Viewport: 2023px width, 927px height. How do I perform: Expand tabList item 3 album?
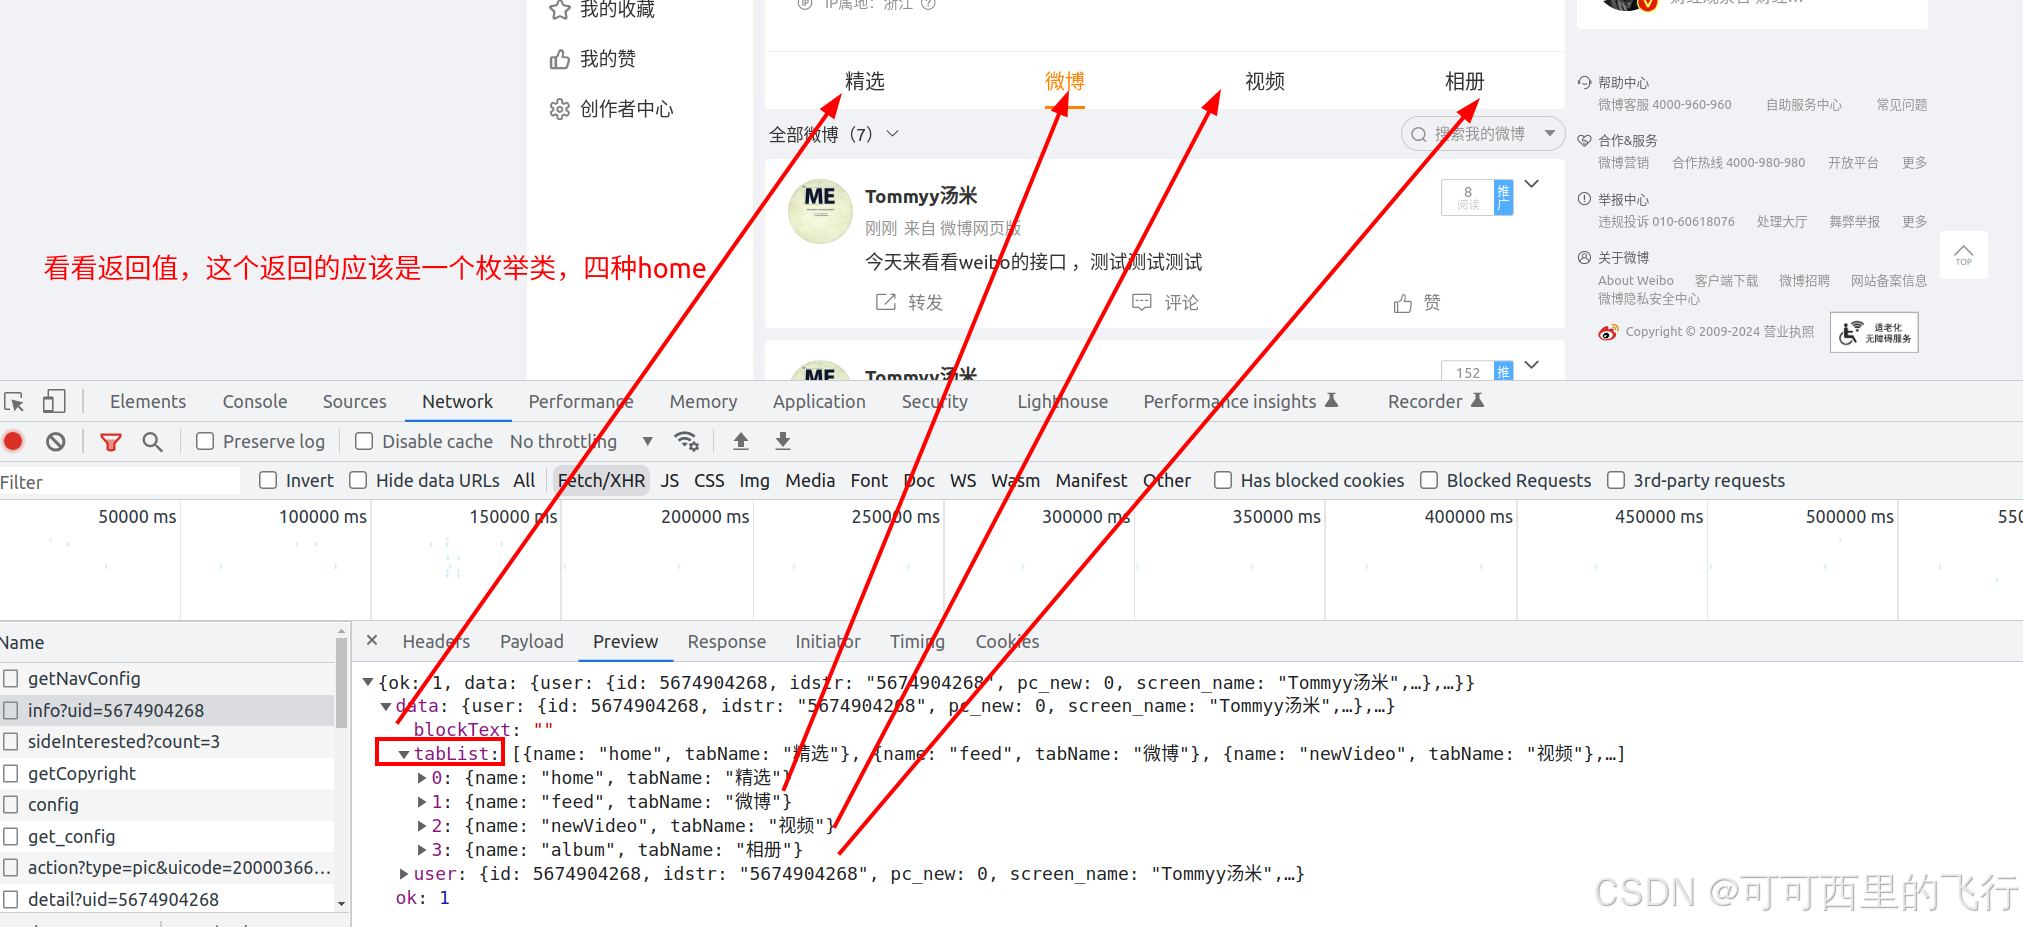422,850
